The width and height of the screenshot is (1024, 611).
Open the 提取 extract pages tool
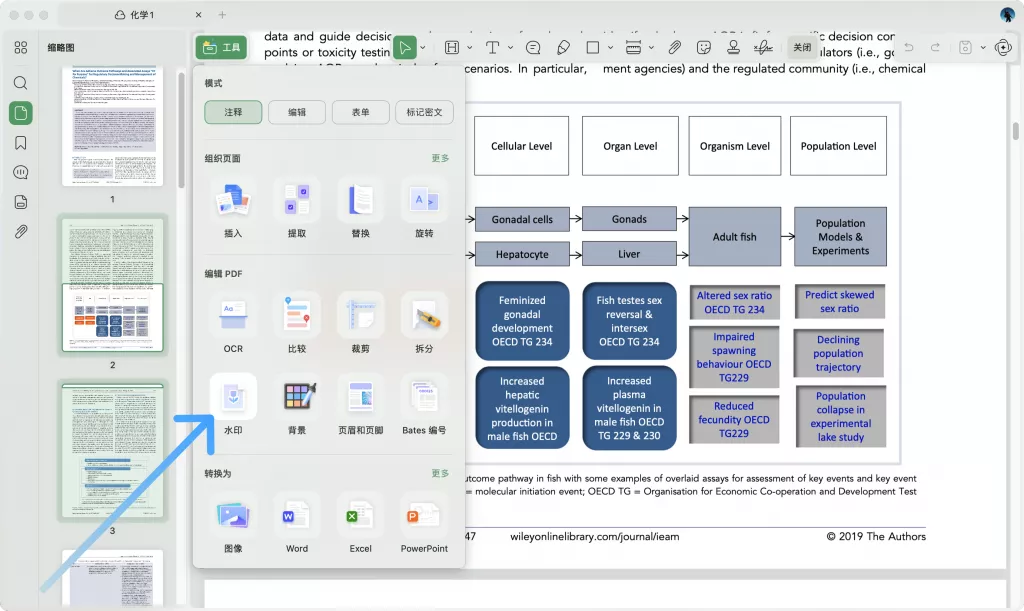pos(296,209)
